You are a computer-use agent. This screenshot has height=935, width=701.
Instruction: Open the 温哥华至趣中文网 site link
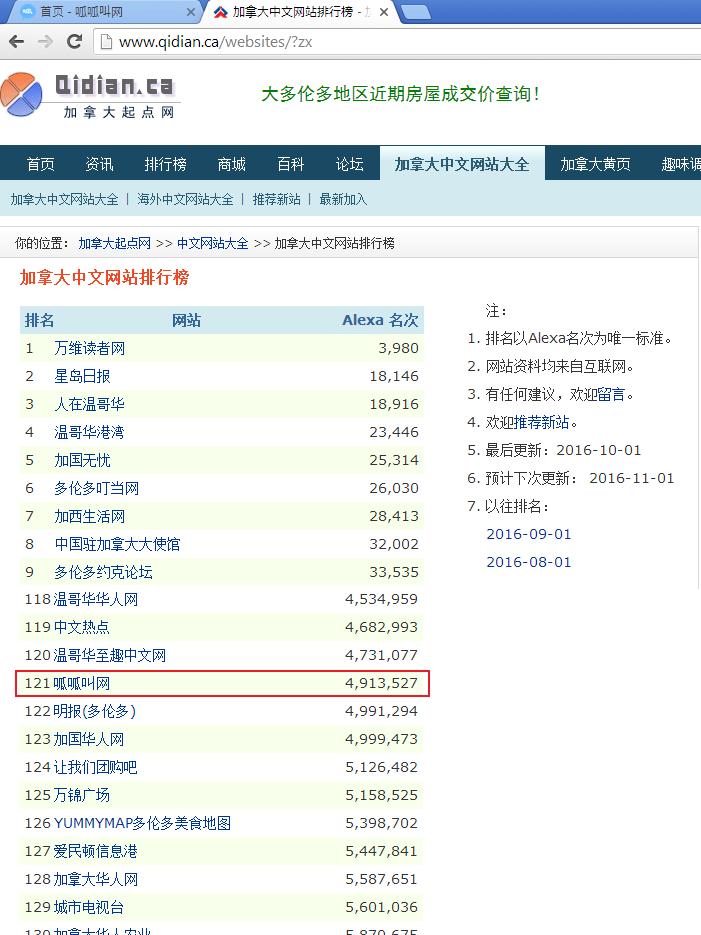point(110,655)
